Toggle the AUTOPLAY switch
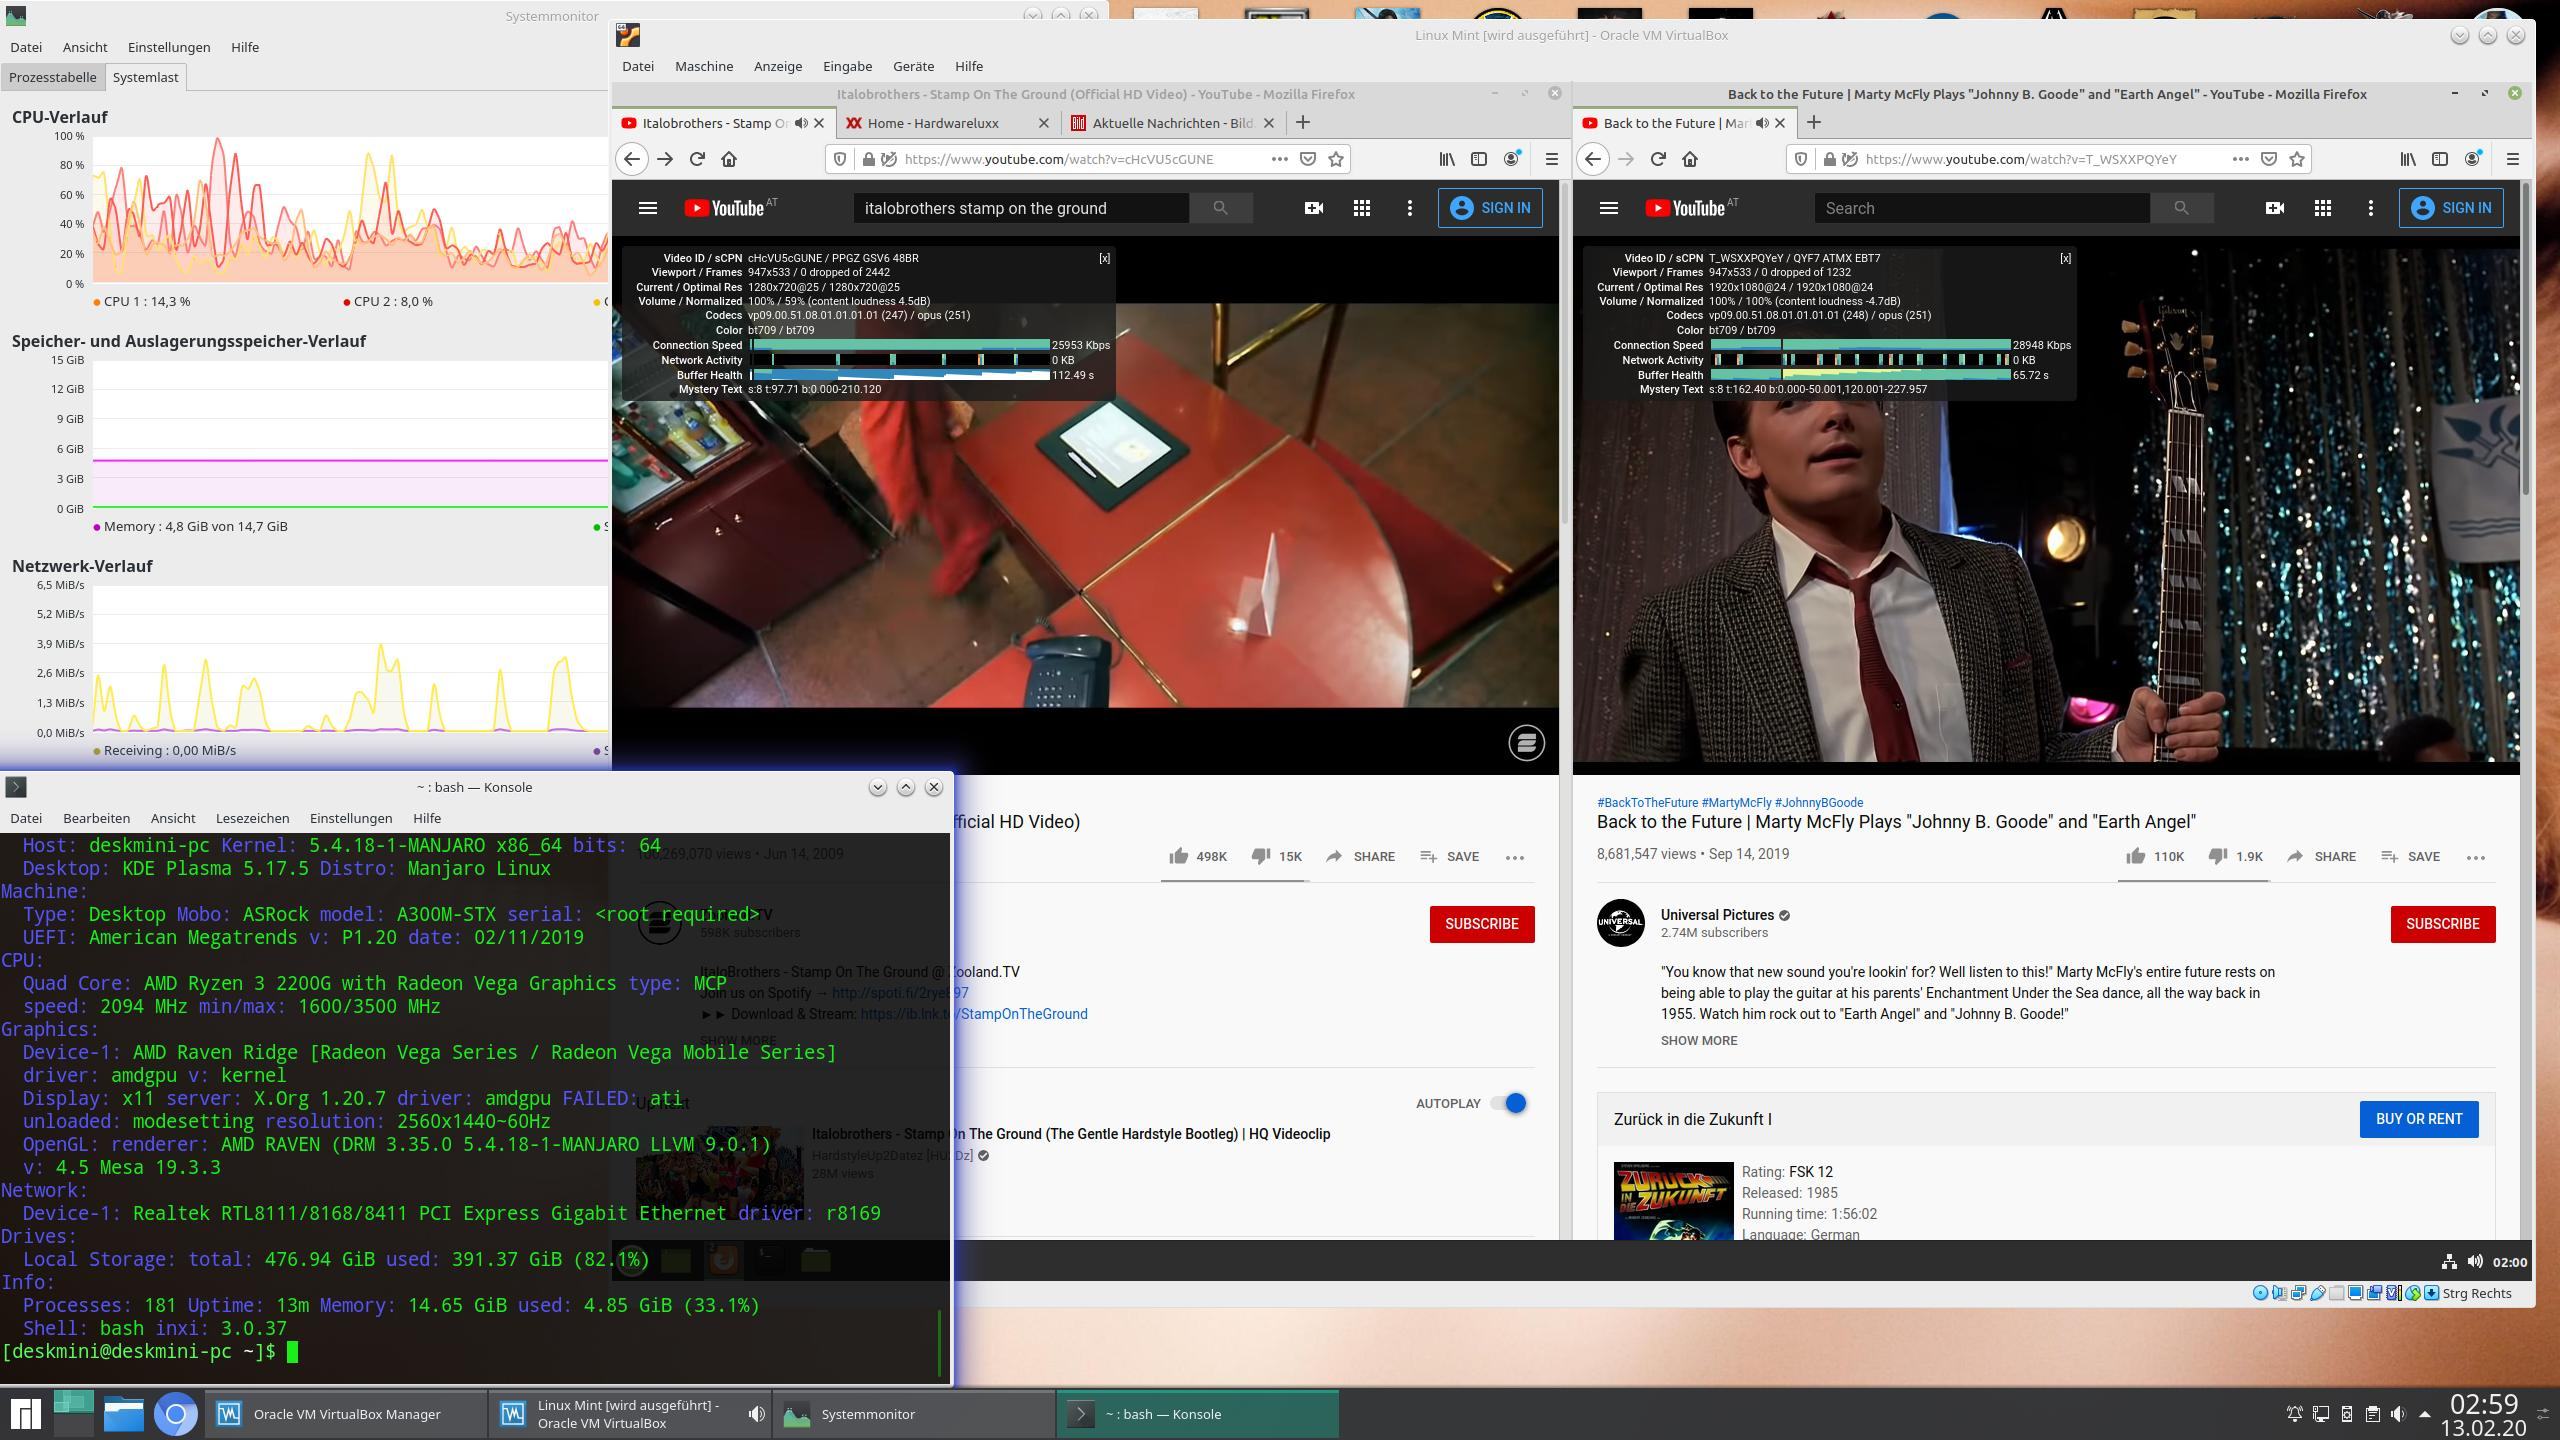The height and width of the screenshot is (1440, 2560). (x=1508, y=1103)
